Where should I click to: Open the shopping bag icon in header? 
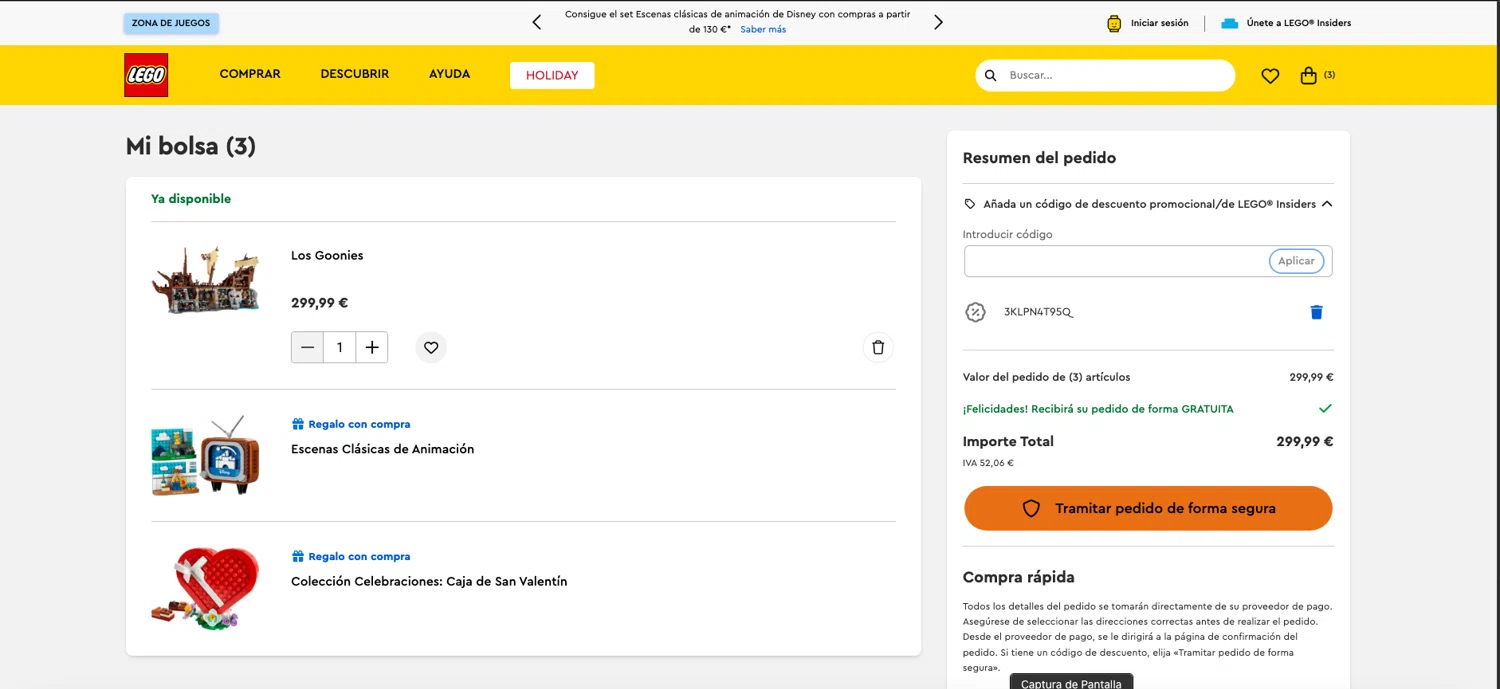(x=1308, y=75)
